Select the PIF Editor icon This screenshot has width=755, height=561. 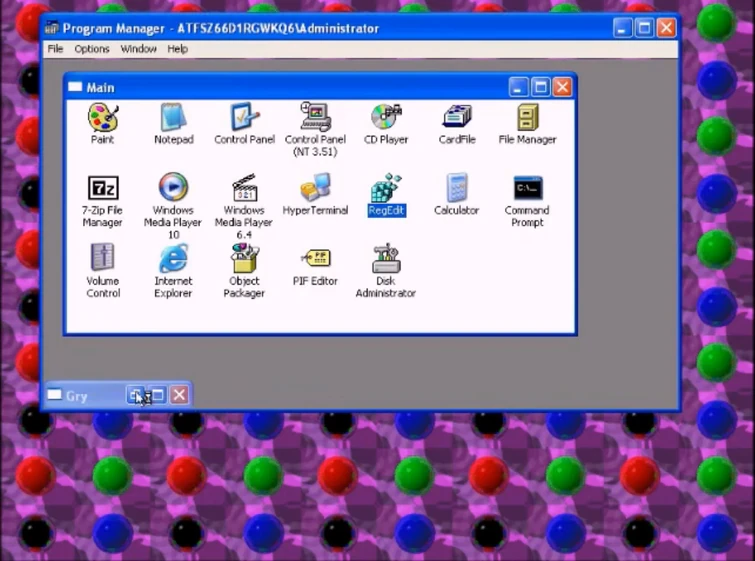click(315, 258)
